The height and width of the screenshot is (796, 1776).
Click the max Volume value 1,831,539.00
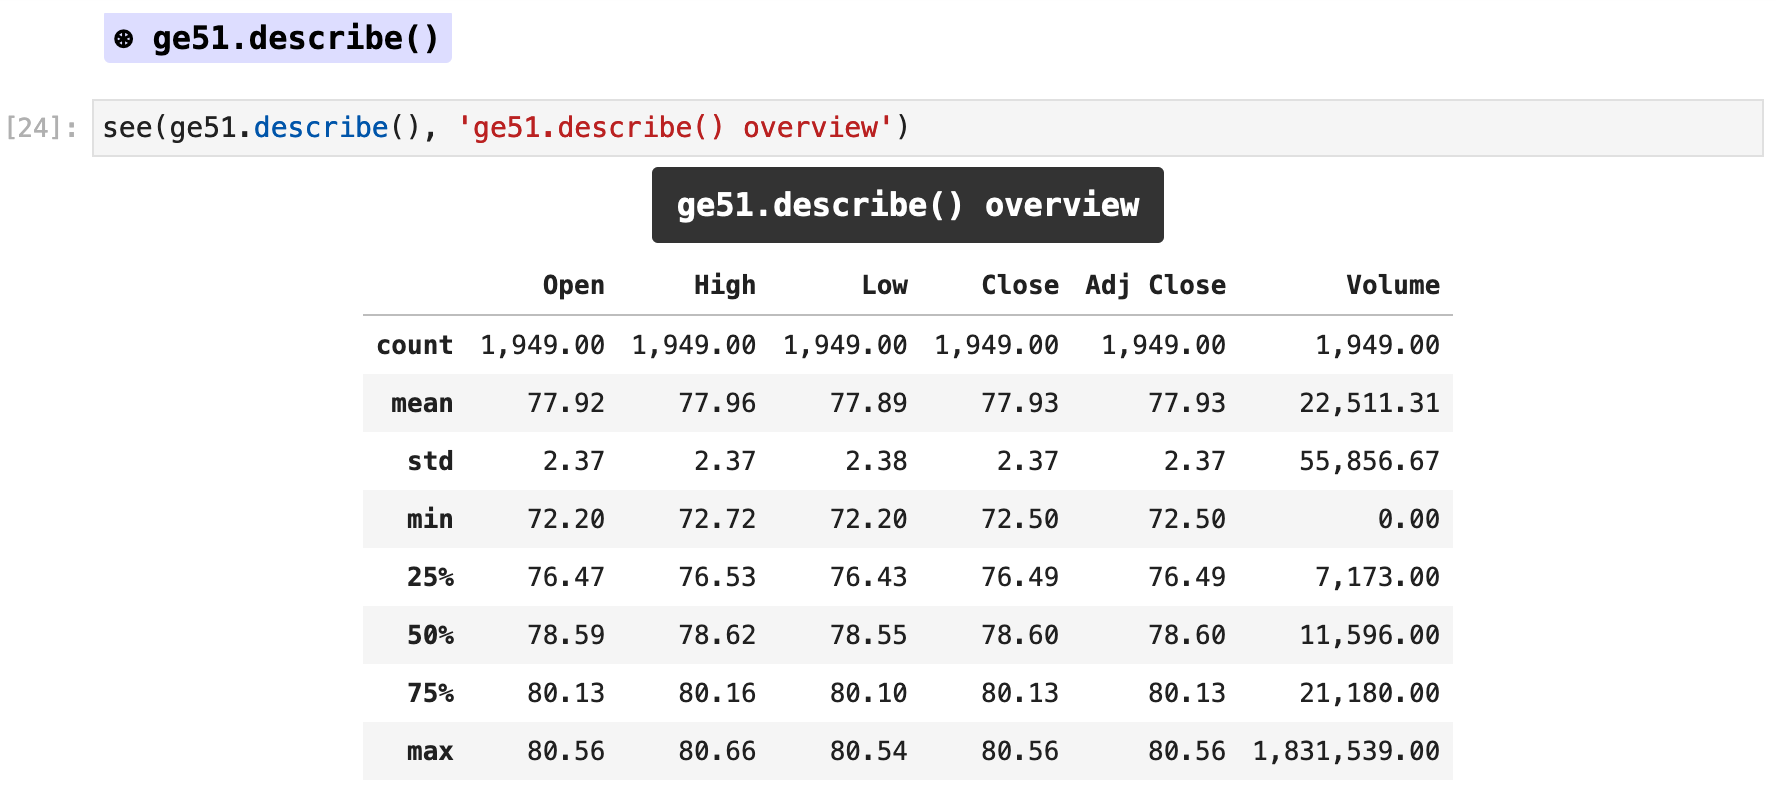[1347, 751]
